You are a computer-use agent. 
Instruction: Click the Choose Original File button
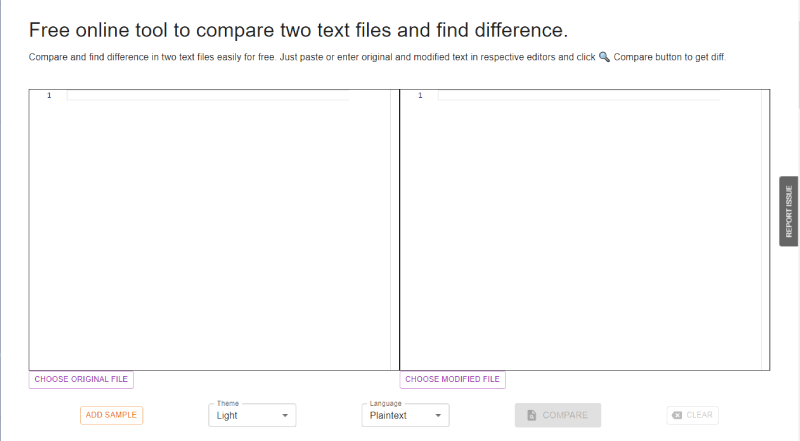(x=81, y=379)
